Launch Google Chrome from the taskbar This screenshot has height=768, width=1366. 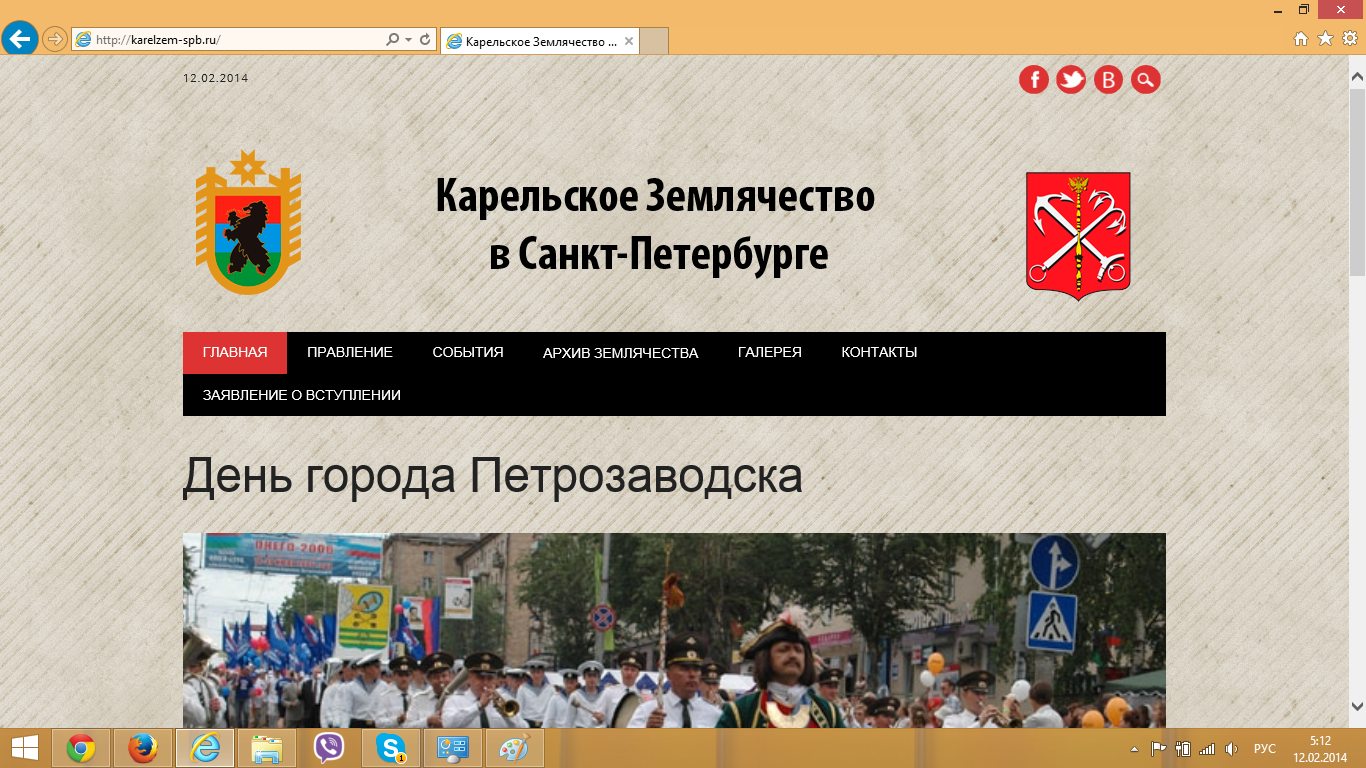point(81,748)
